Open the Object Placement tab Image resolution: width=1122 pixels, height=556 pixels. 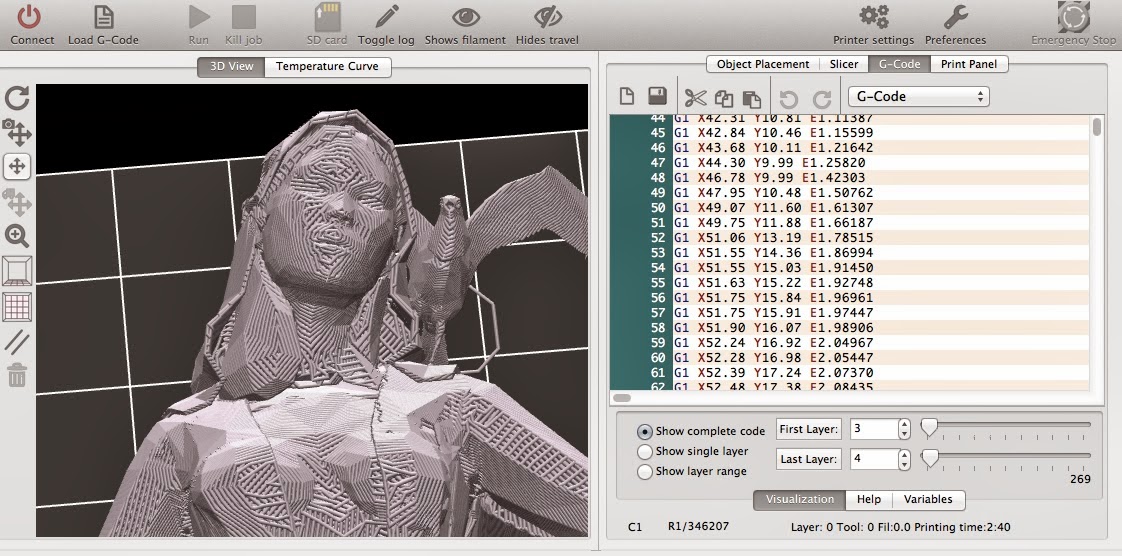(x=763, y=64)
